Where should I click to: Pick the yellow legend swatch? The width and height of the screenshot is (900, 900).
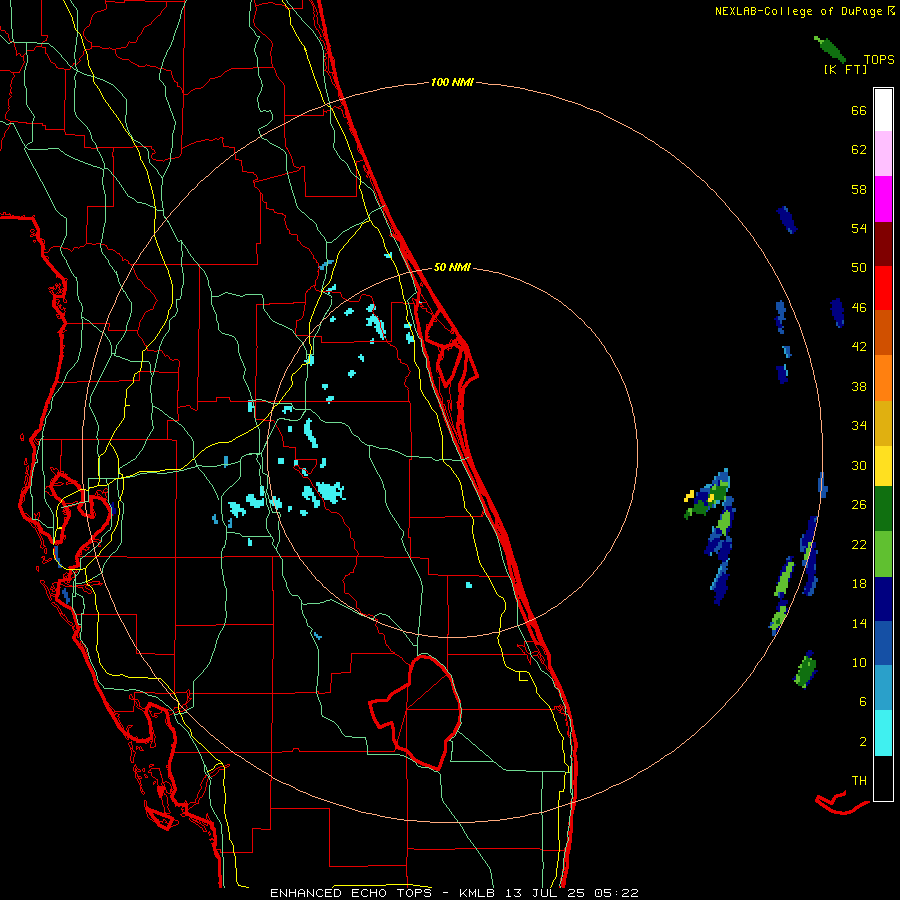pos(883,466)
